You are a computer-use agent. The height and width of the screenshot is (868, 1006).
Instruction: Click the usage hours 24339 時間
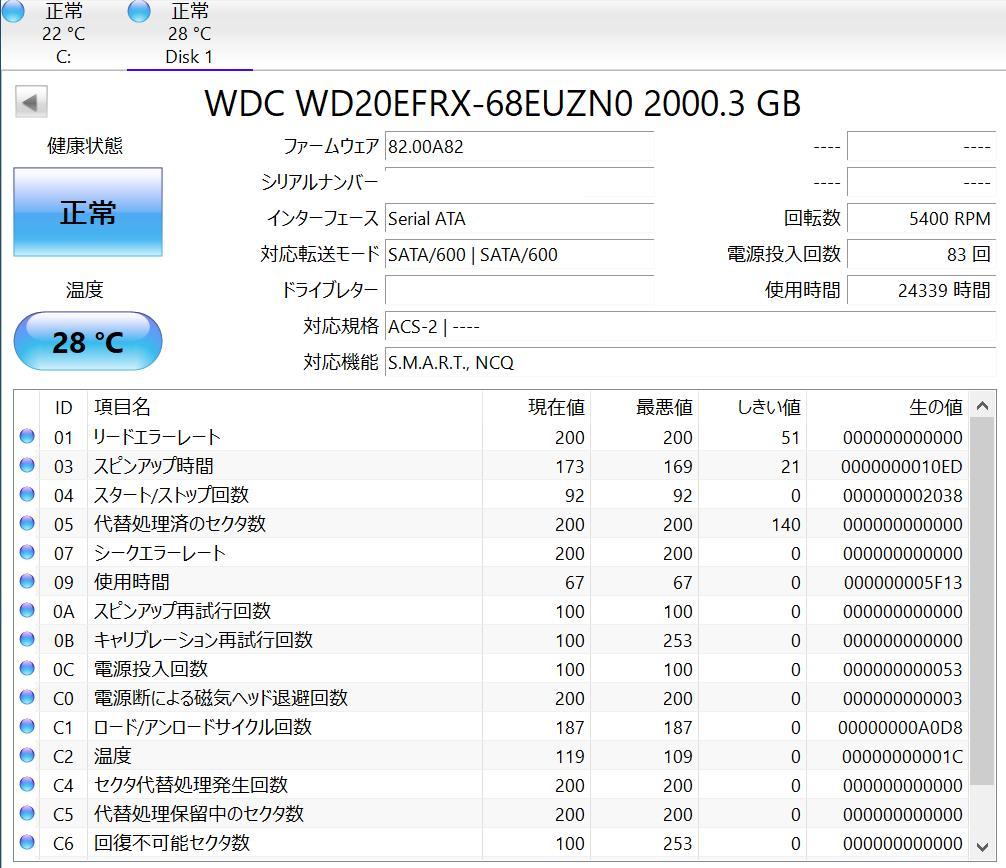click(921, 291)
